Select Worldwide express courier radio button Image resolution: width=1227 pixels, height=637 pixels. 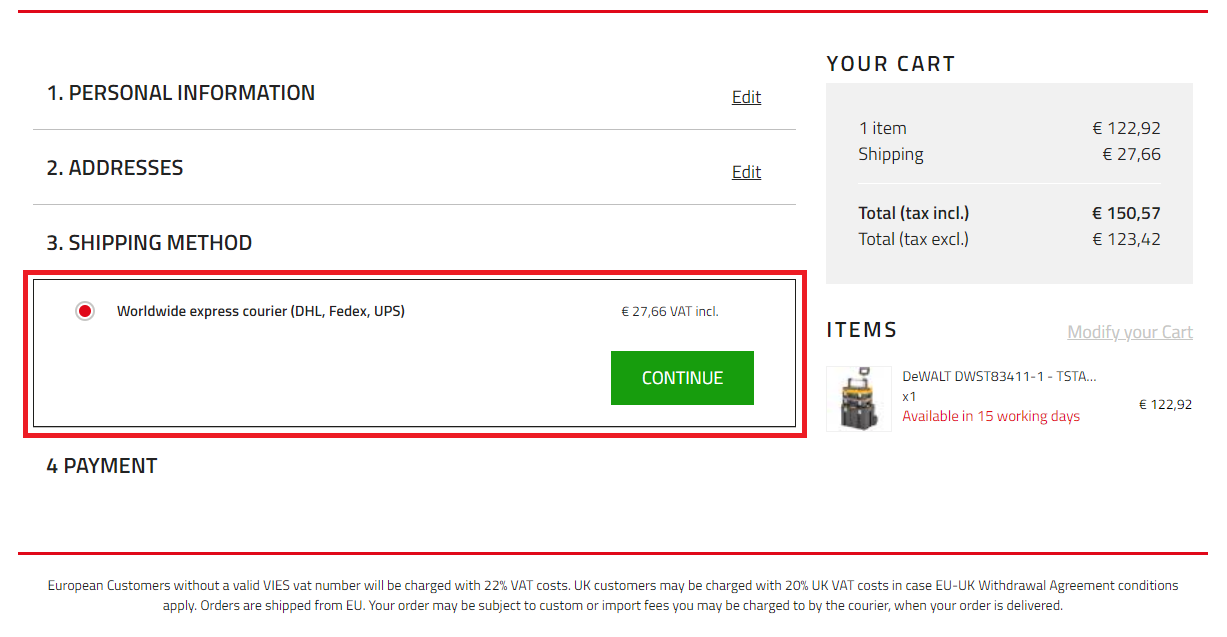coord(85,311)
